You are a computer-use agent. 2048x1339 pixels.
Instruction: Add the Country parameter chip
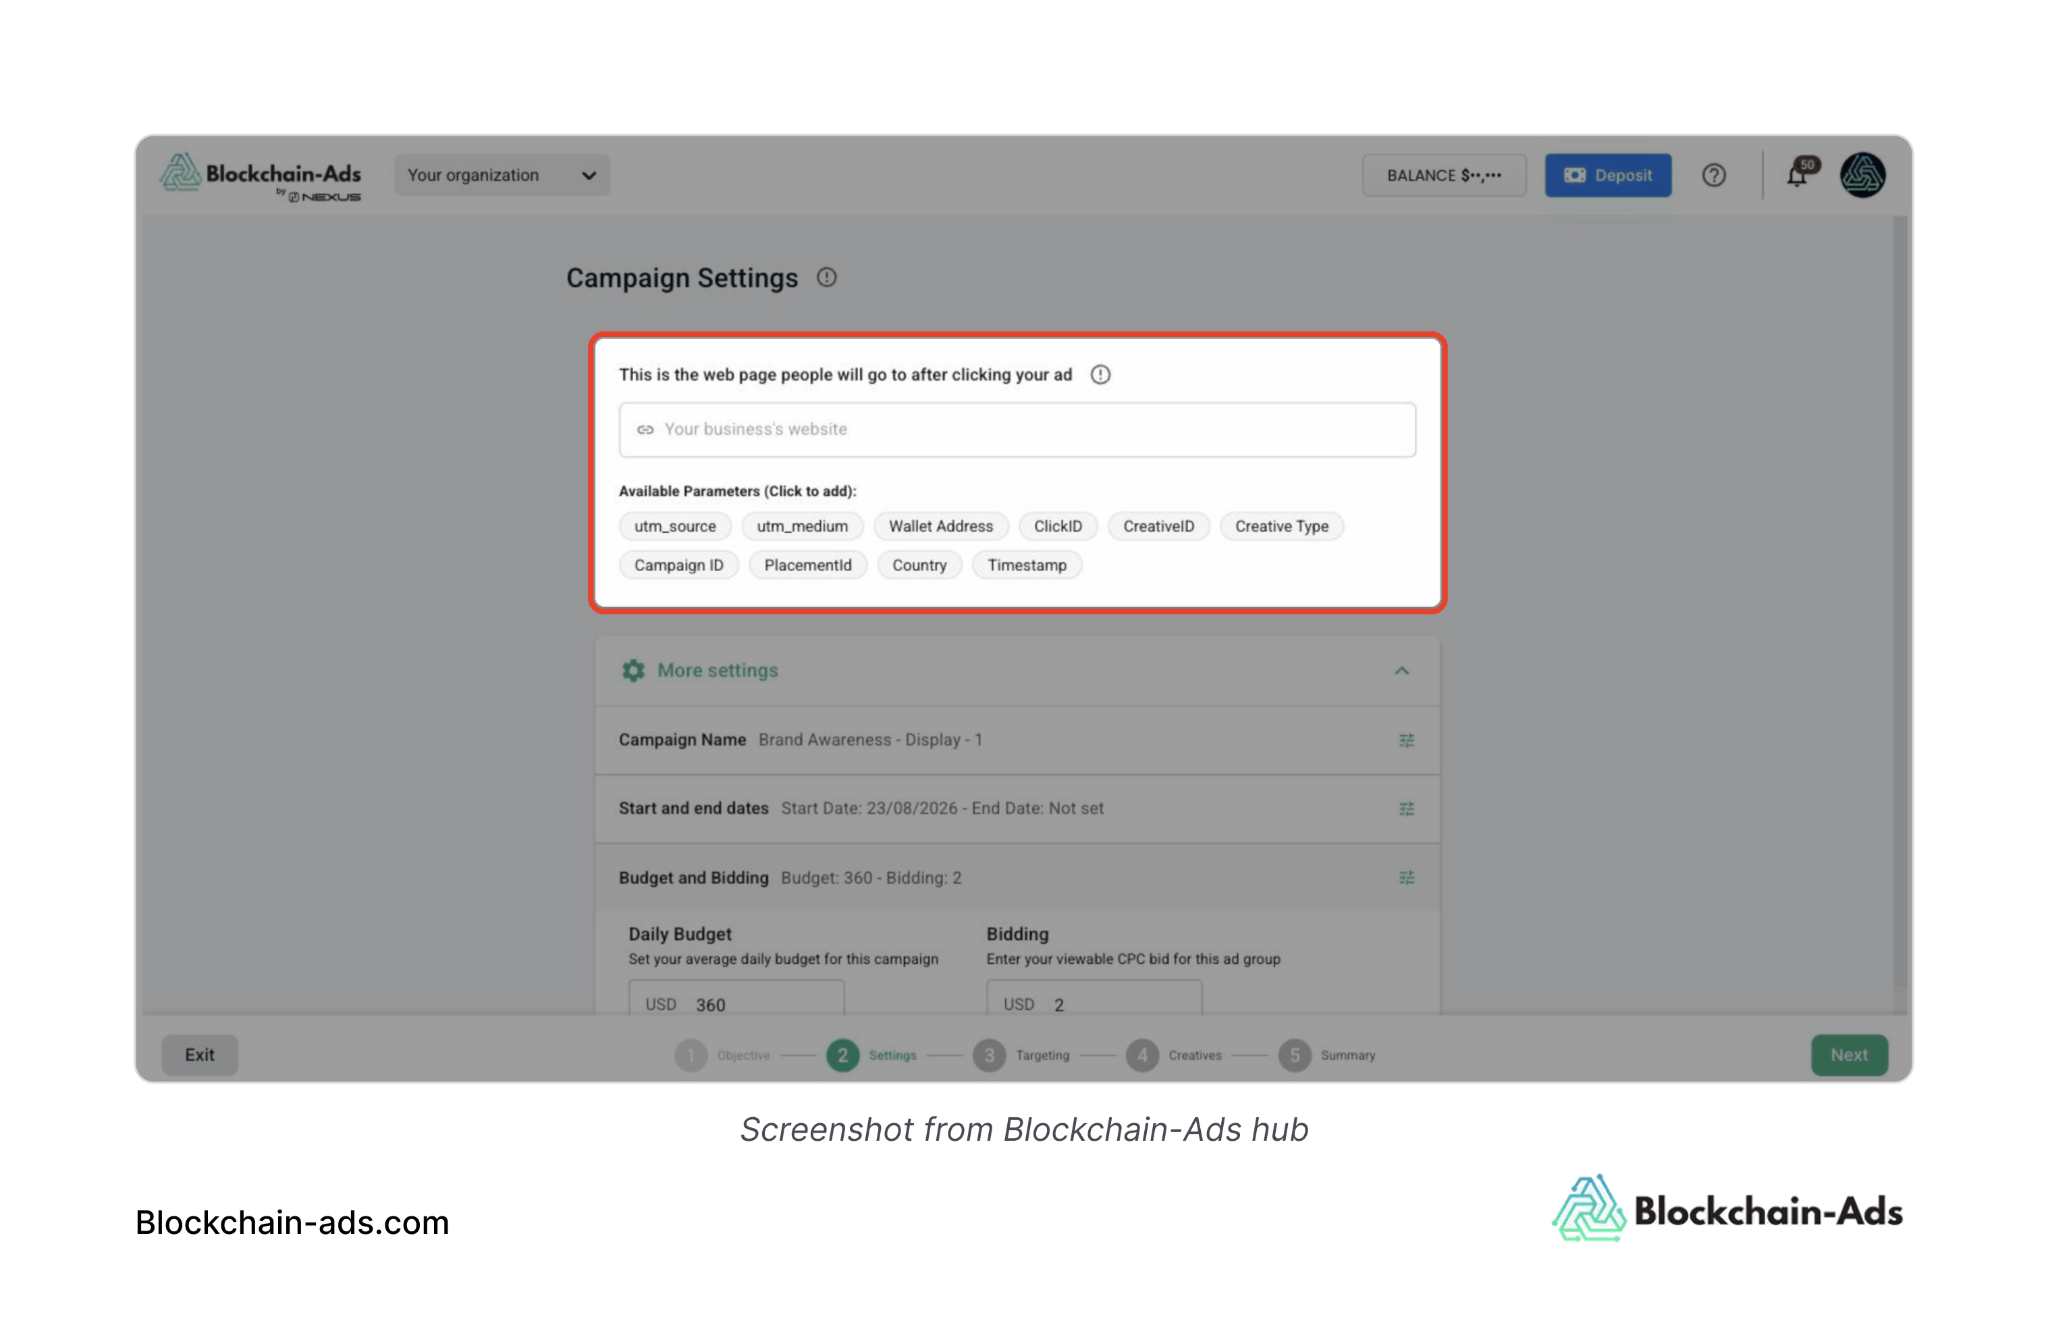[x=920, y=565]
